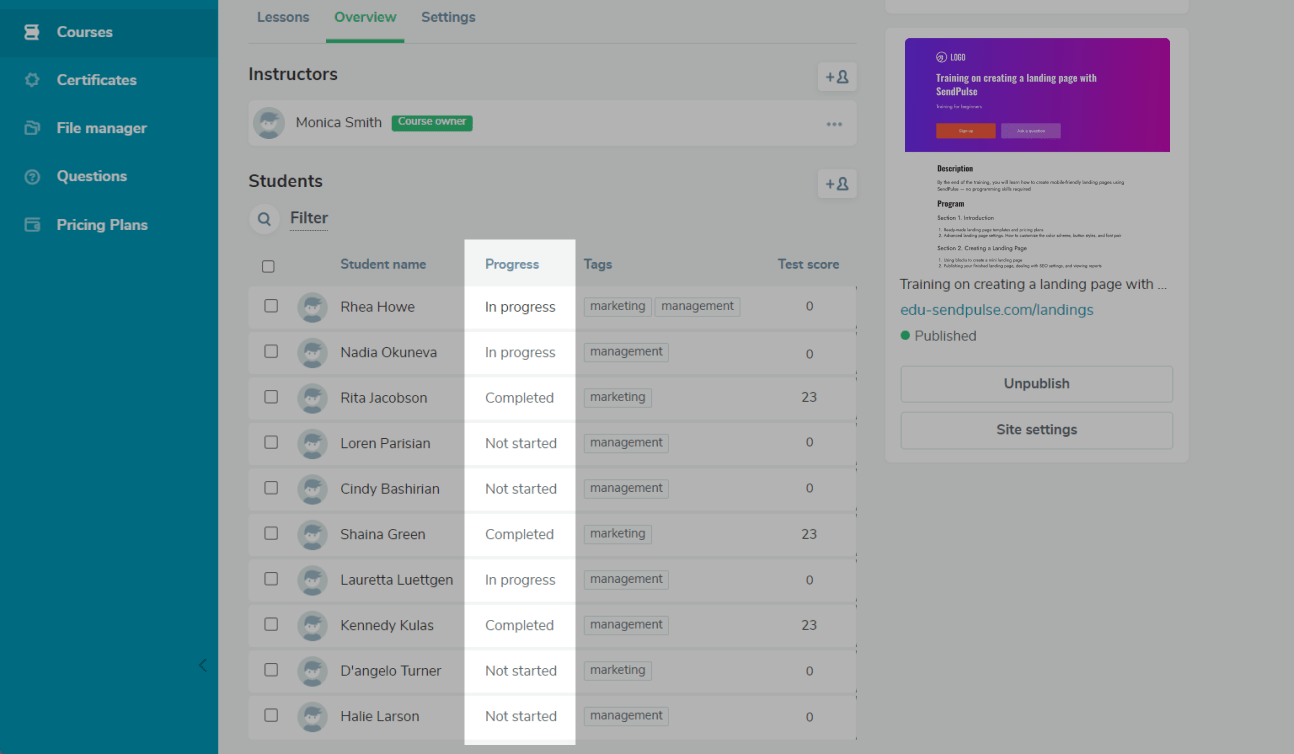Click the student search magnifier icon
This screenshot has height=754, width=1294.
[x=264, y=218]
